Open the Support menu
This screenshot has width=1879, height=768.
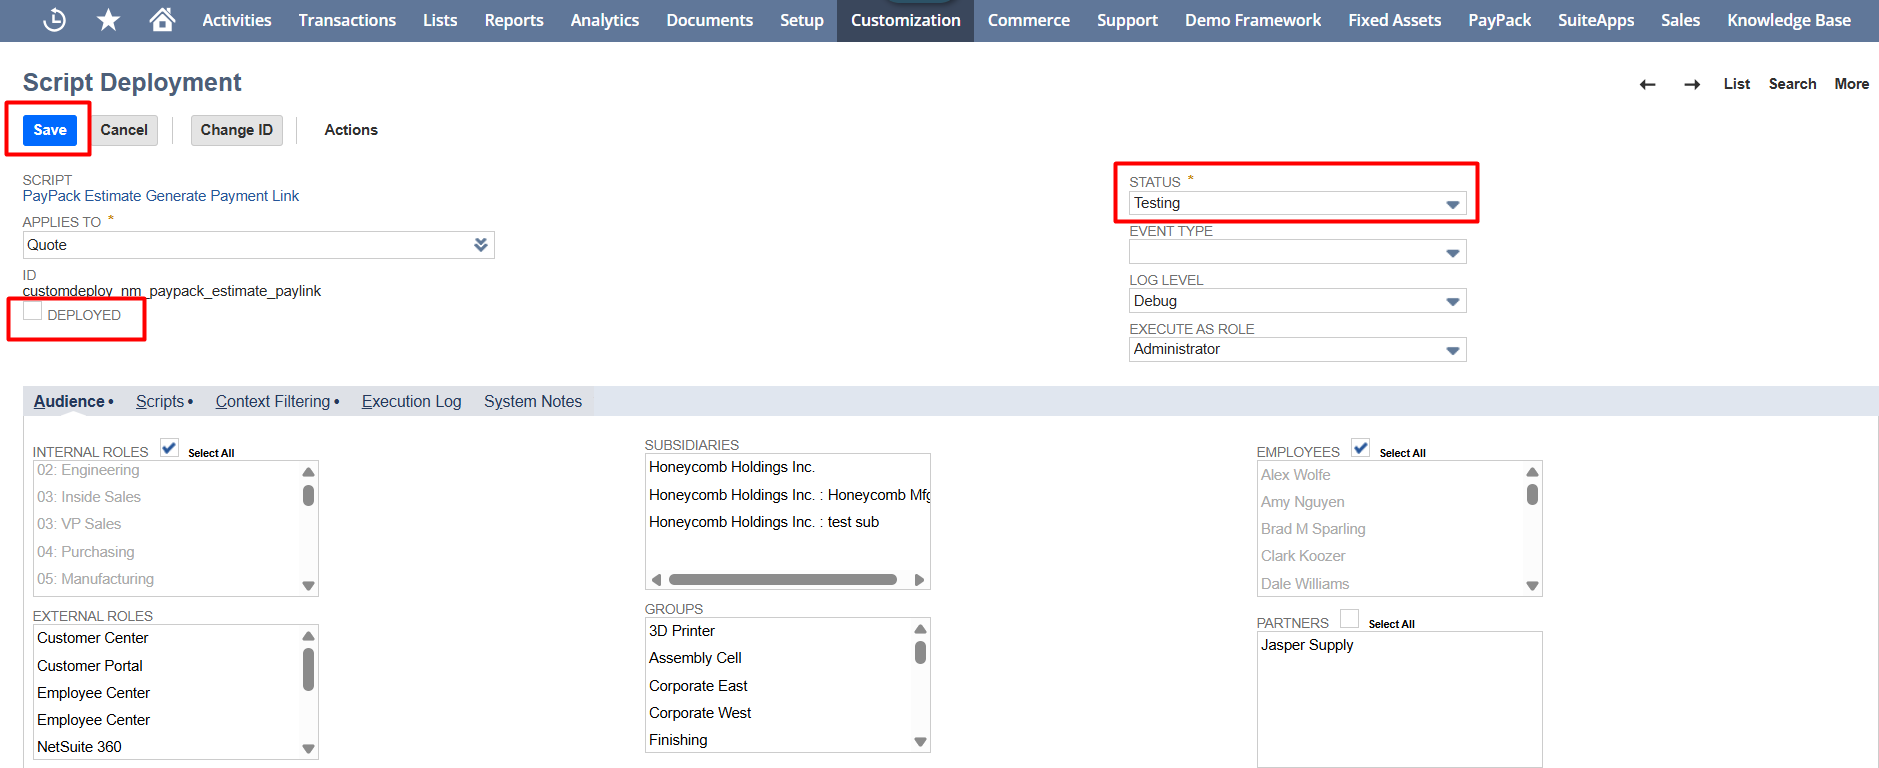[x=1127, y=20]
